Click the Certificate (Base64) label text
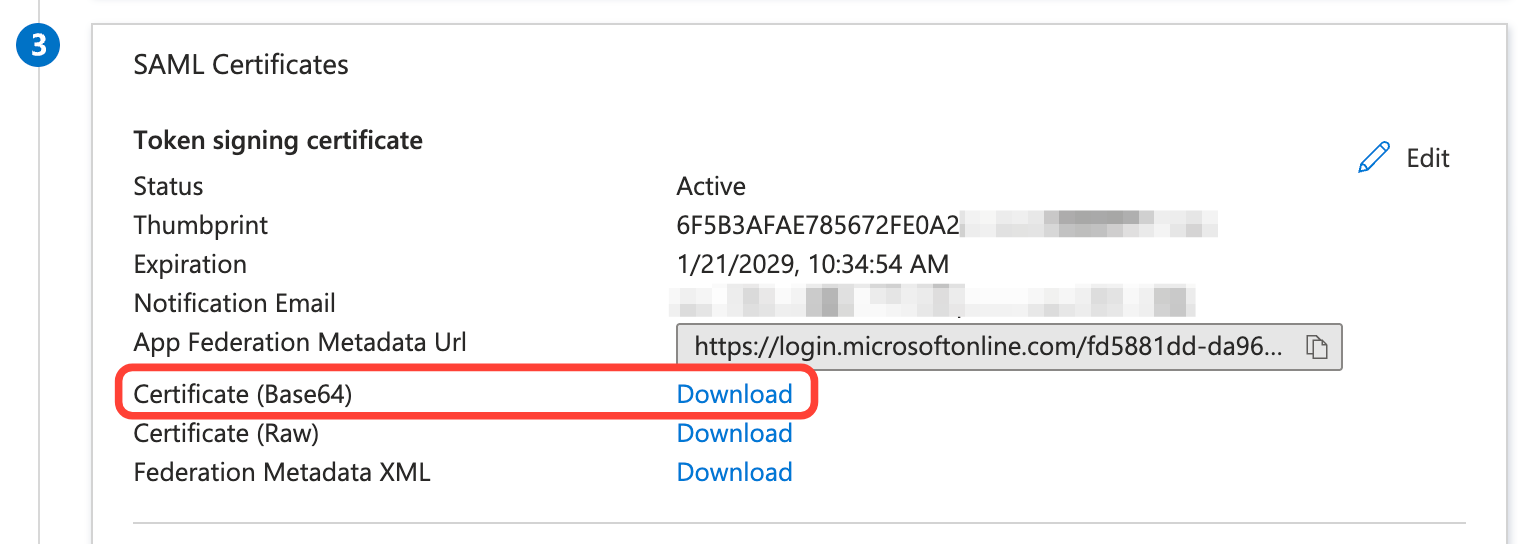Viewport: 1518px width, 544px height. (243, 394)
